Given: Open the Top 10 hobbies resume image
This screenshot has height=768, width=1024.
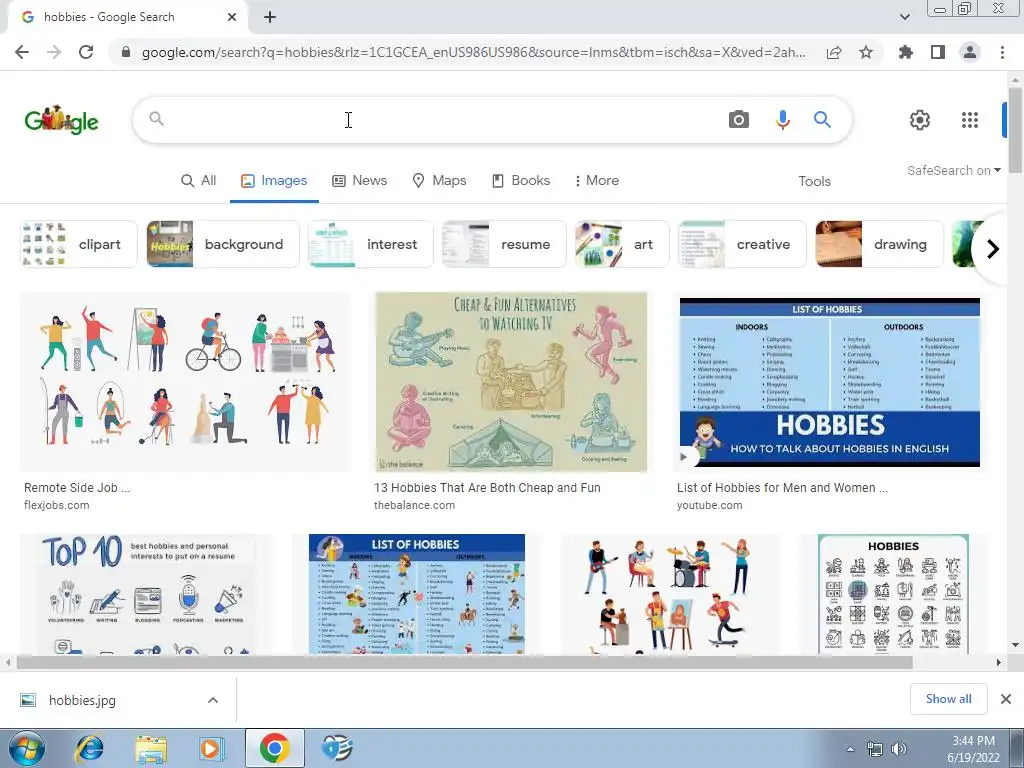Looking at the screenshot, I should pos(147,594).
